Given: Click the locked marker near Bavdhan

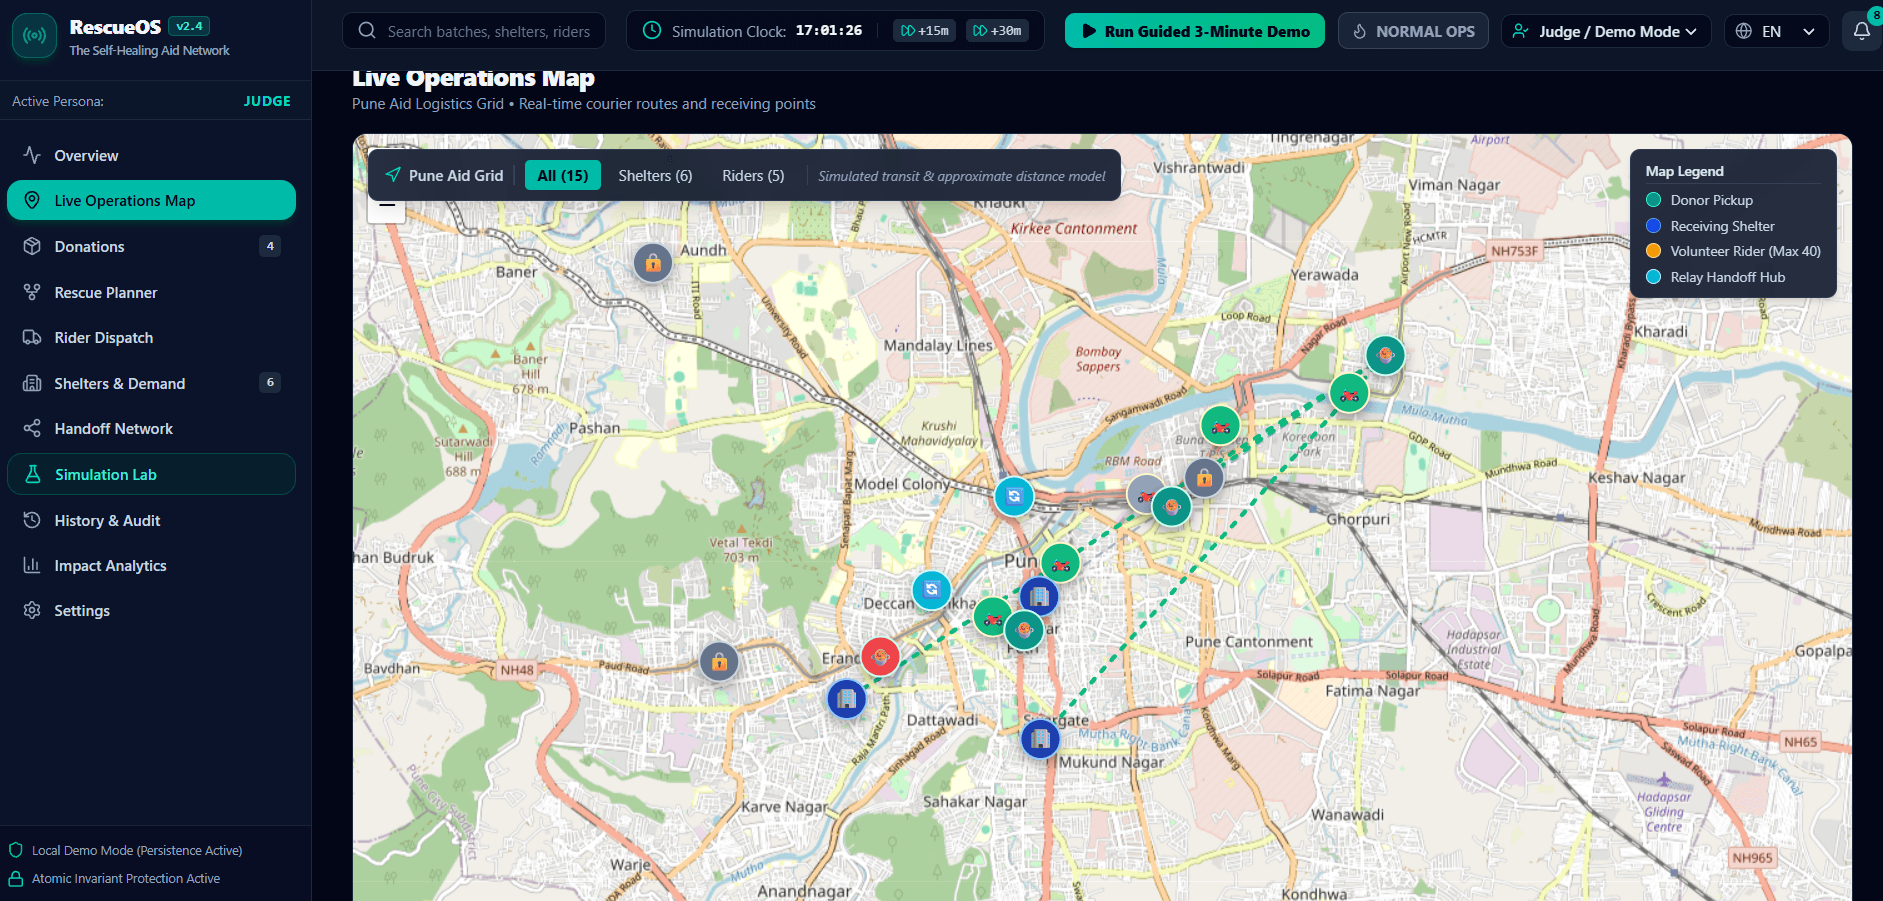Looking at the screenshot, I should [x=719, y=661].
